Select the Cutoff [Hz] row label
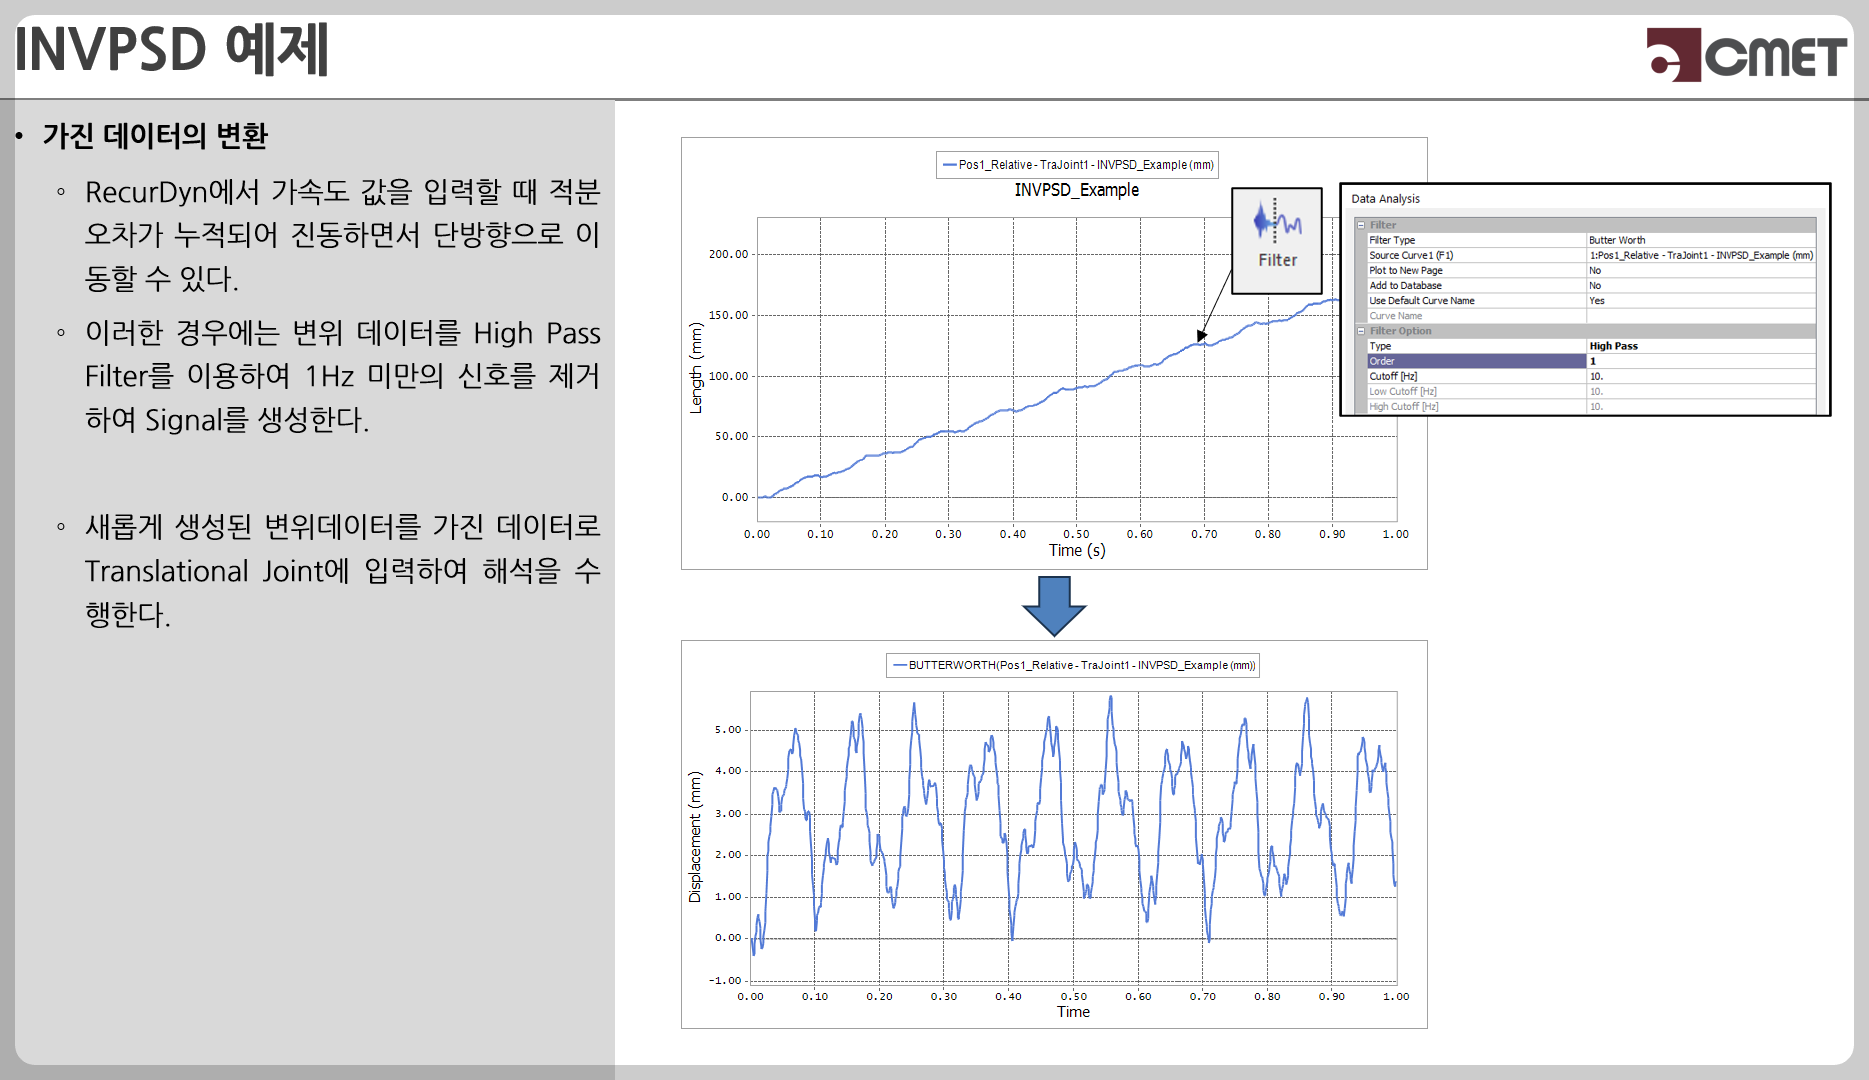This screenshot has width=1869, height=1080. coord(1393,376)
